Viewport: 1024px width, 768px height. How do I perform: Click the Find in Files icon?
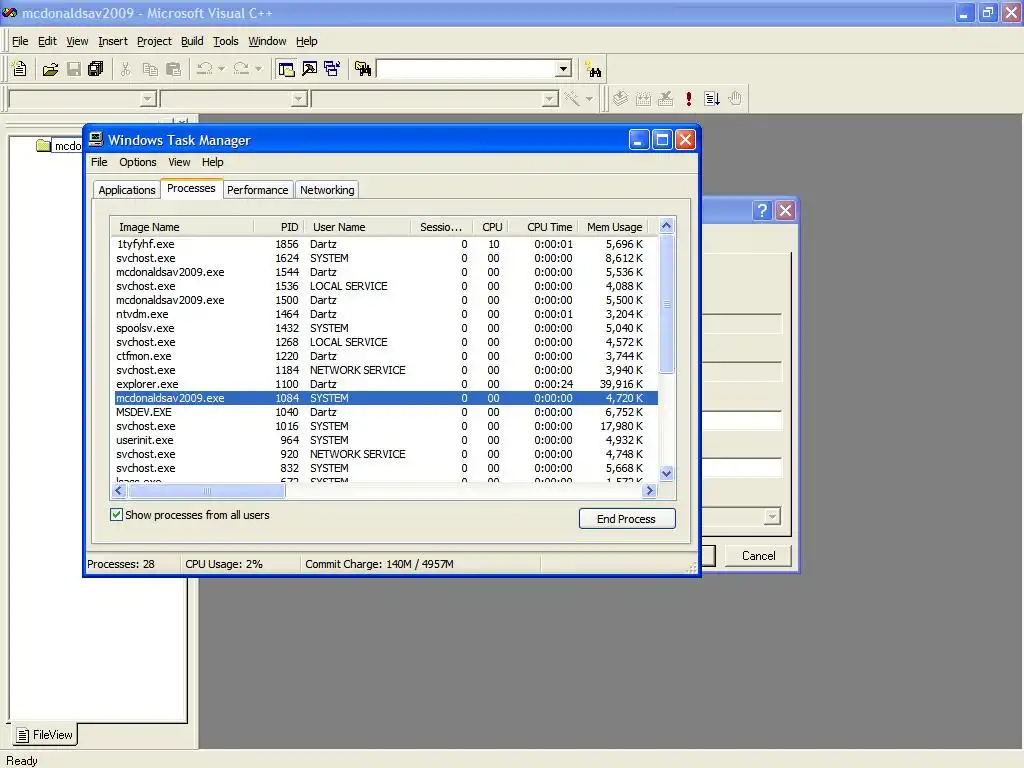[x=362, y=69]
